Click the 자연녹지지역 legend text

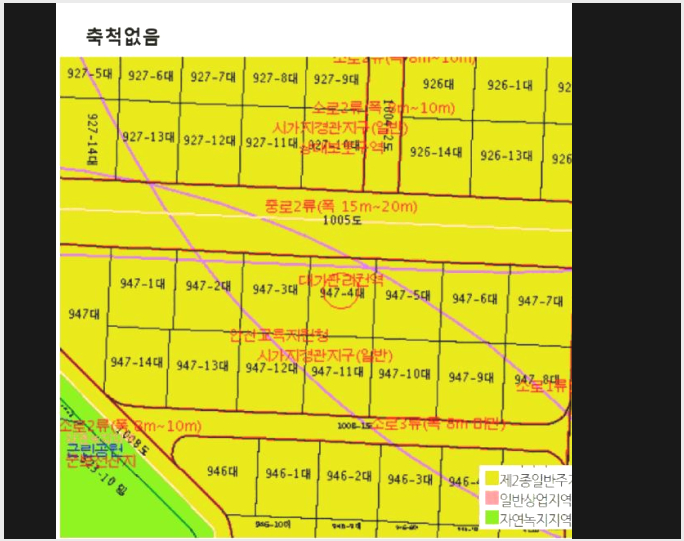(535, 520)
